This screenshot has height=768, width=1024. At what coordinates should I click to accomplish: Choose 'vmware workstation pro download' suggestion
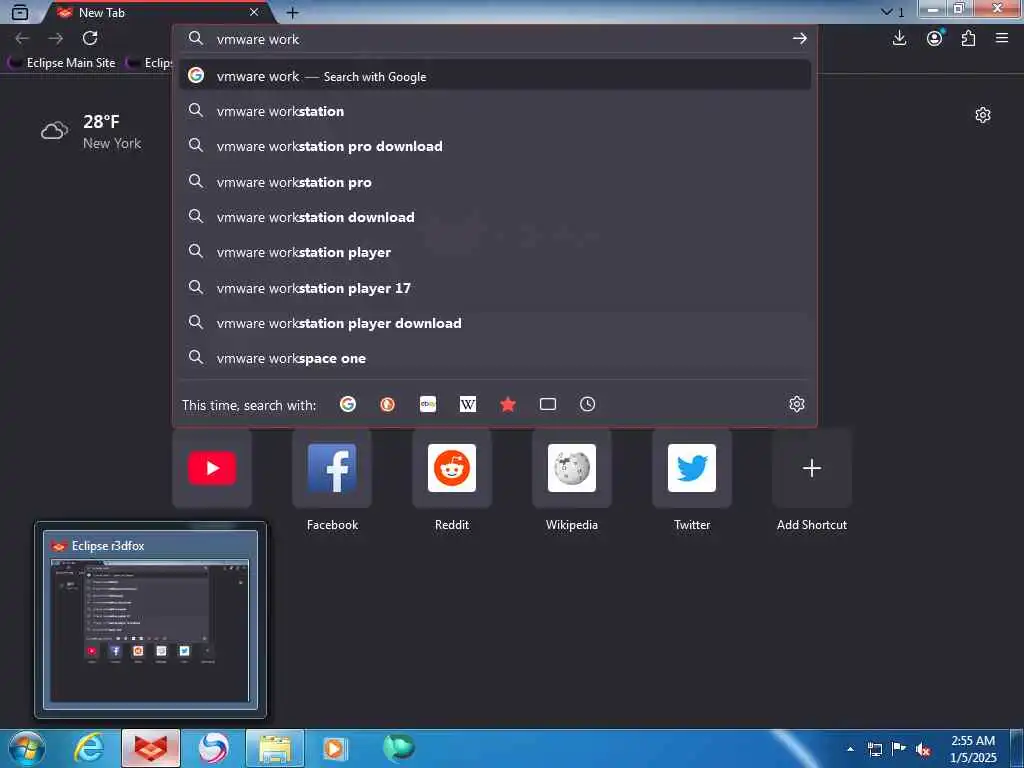pyautogui.click(x=495, y=146)
